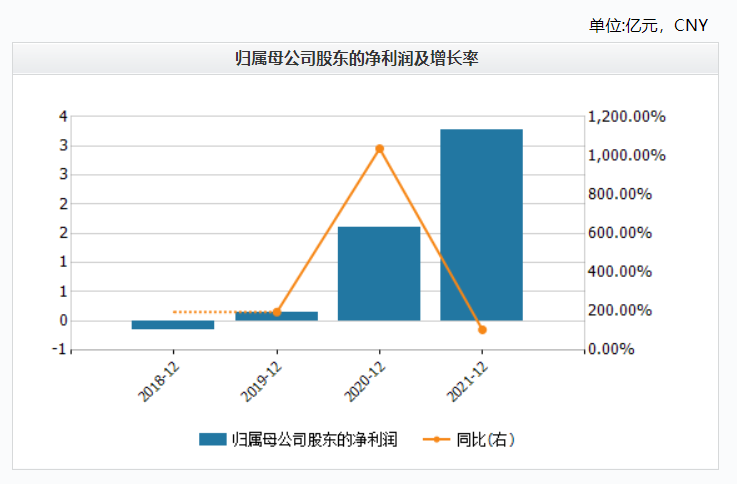Click the blue legend swatch for 归属母公司股东的净利润
737x484 pixels.
click(x=213, y=439)
